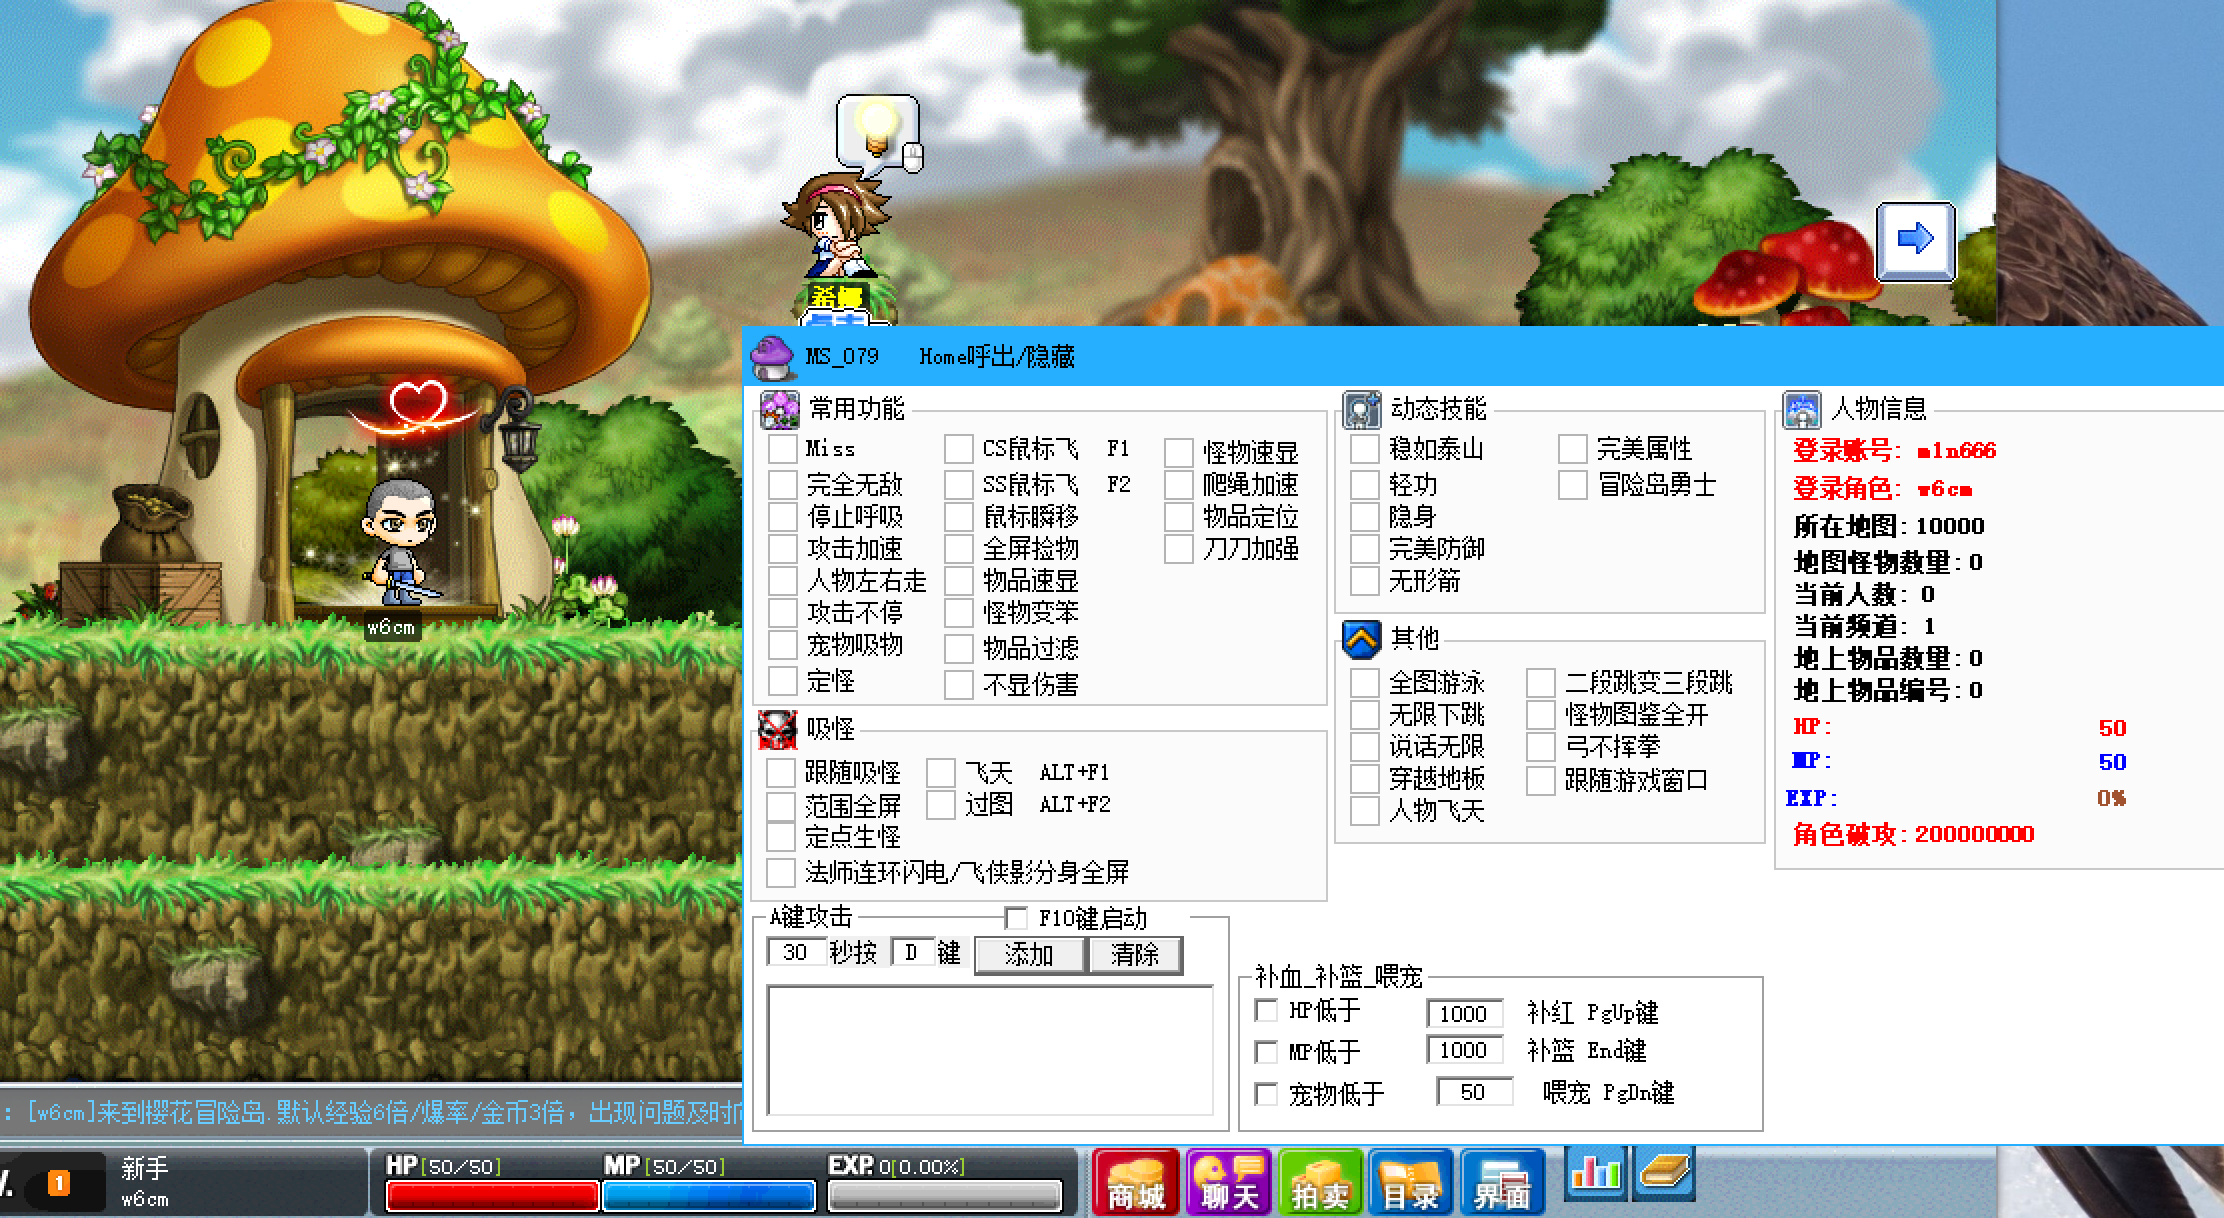Click 角色破攻: 200000000 text

1914,835
